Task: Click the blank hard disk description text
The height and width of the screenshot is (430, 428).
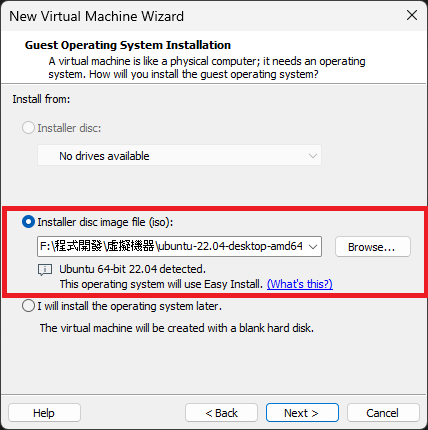Action: 177,328
